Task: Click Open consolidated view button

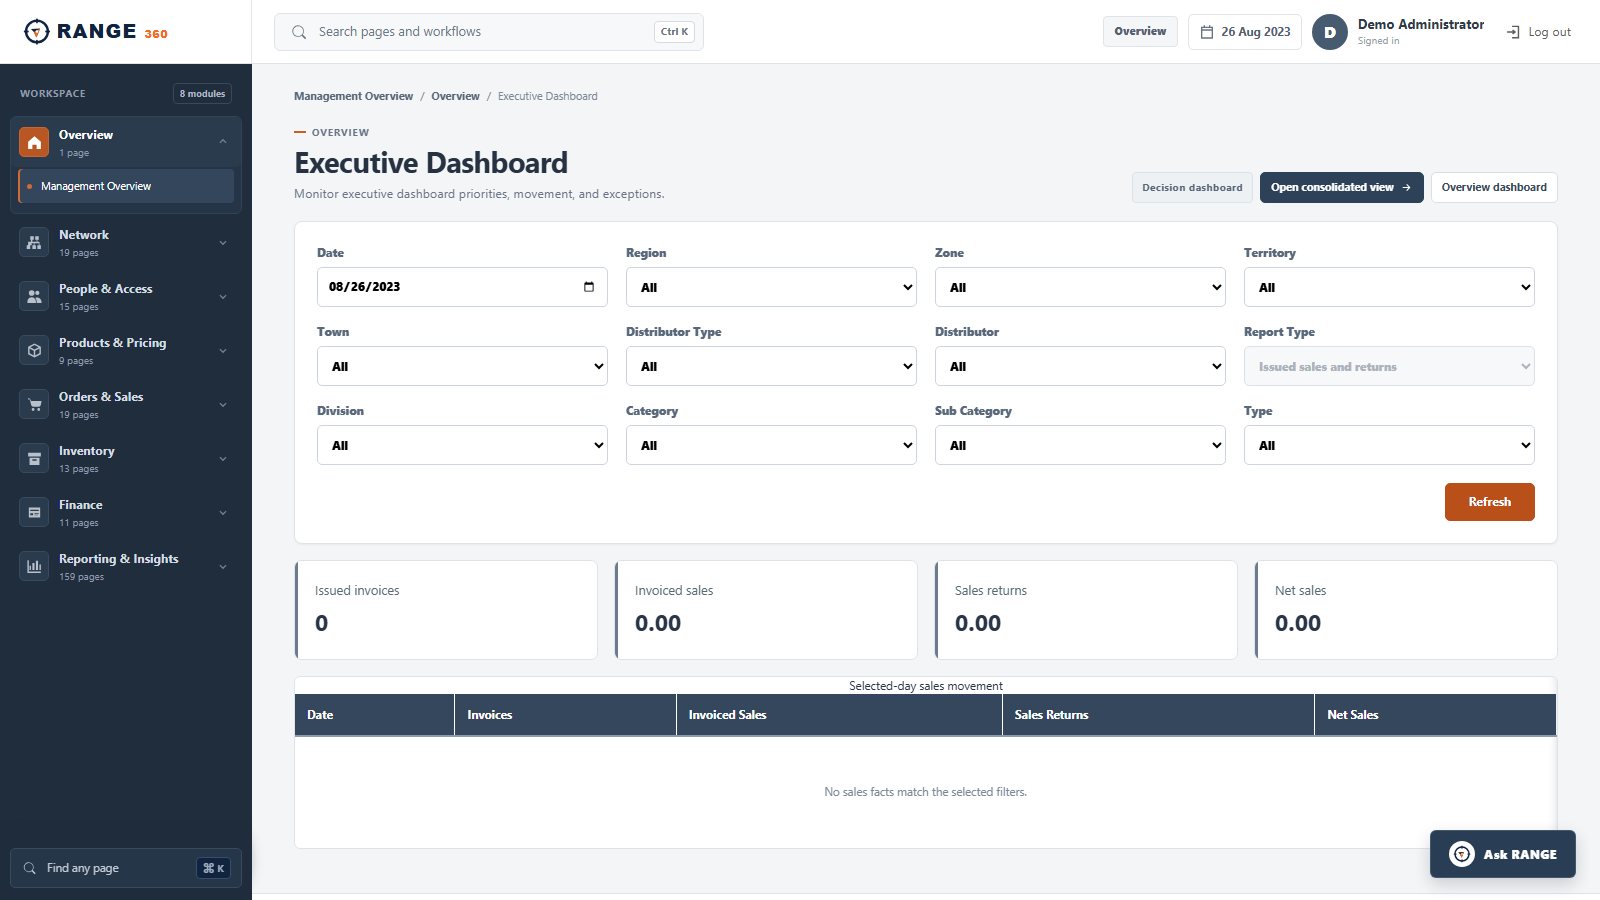Action: (x=1341, y=187)
